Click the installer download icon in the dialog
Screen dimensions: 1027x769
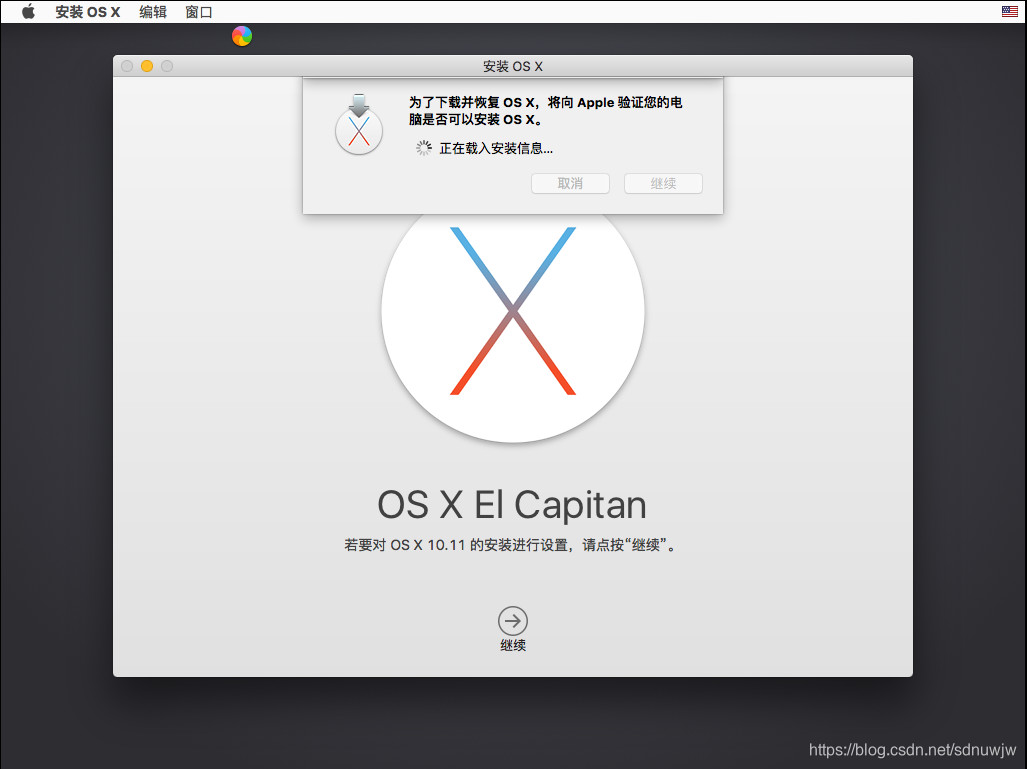pos(359,124)
